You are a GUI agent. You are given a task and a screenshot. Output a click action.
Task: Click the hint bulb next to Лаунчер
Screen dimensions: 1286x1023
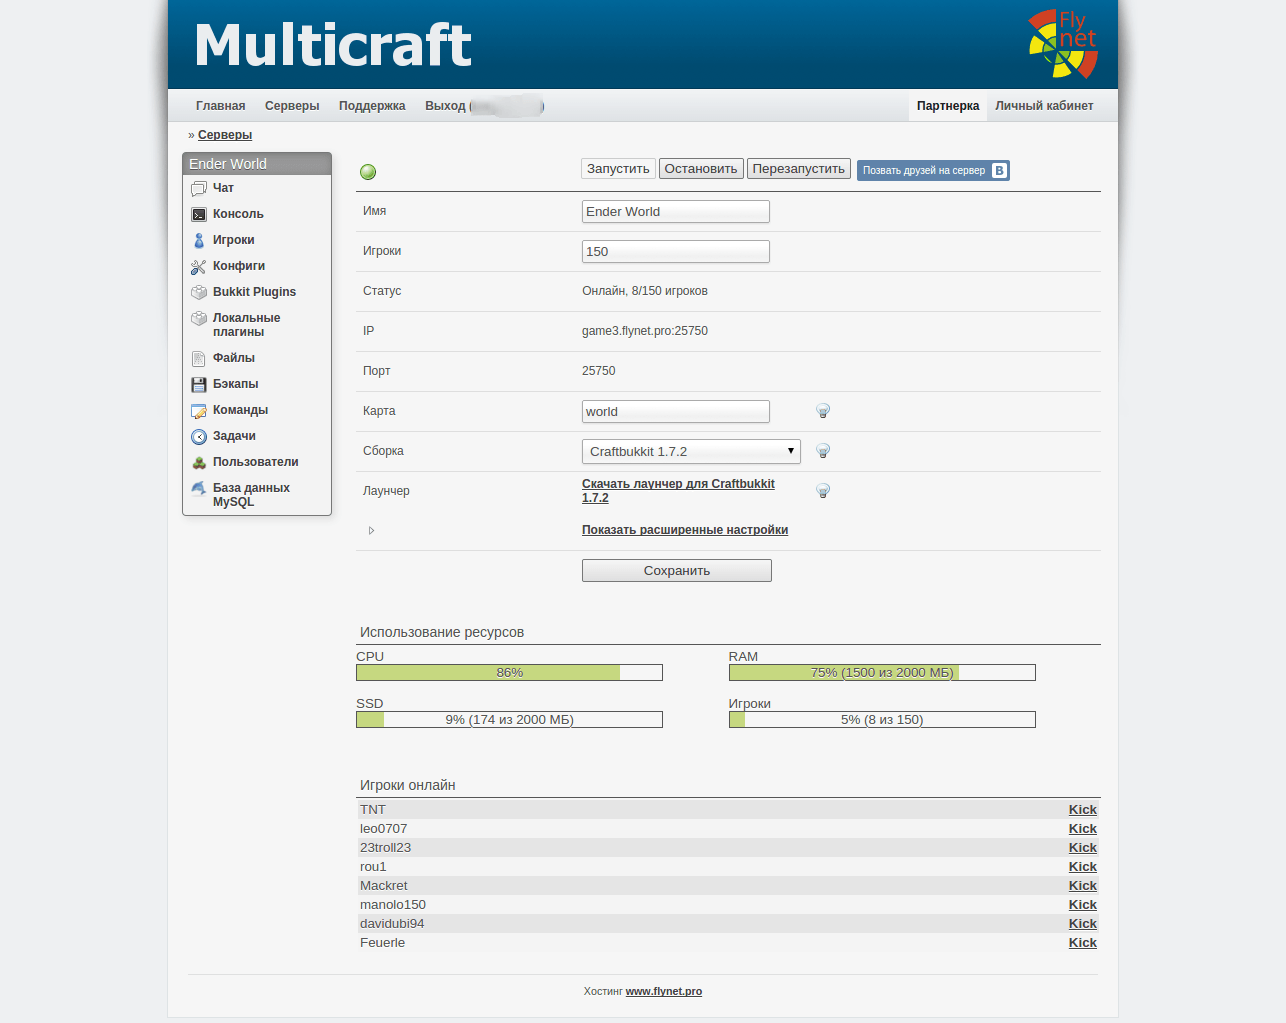[x=823, y=491]
